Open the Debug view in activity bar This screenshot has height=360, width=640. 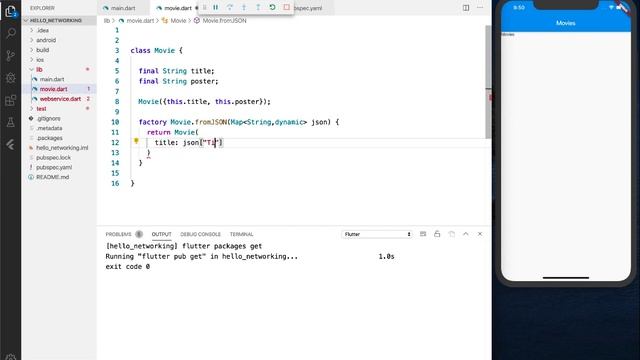11,78
